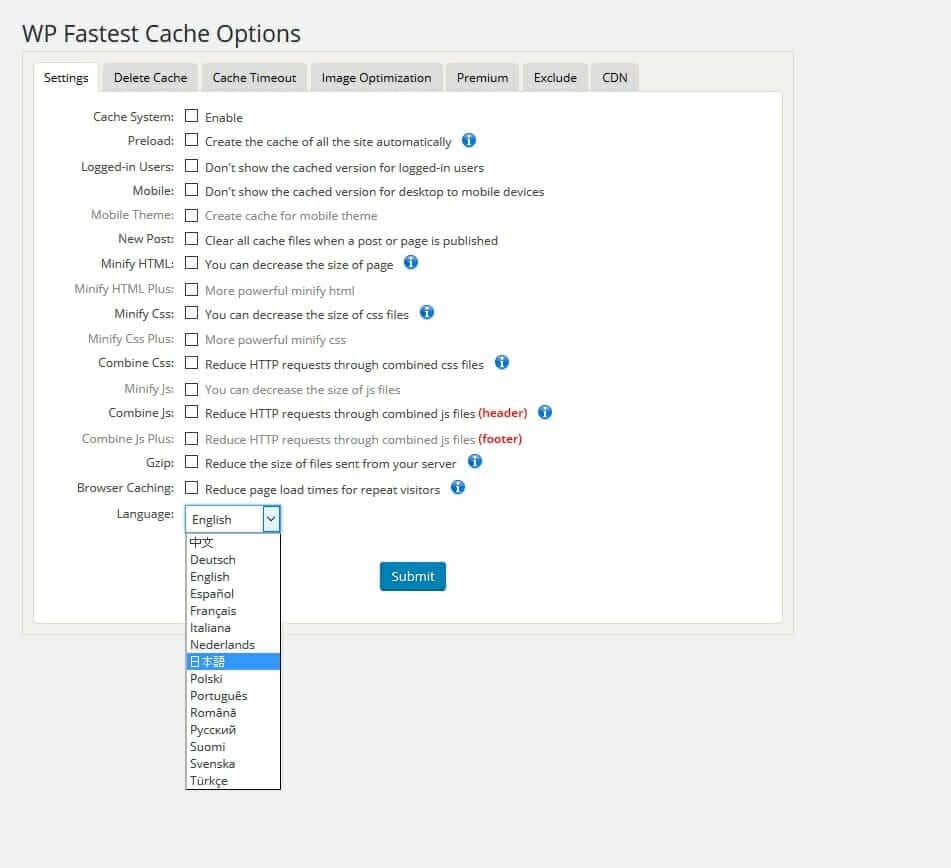Show info for Combine Css option
951x868 pixels.
coord(502,363)
